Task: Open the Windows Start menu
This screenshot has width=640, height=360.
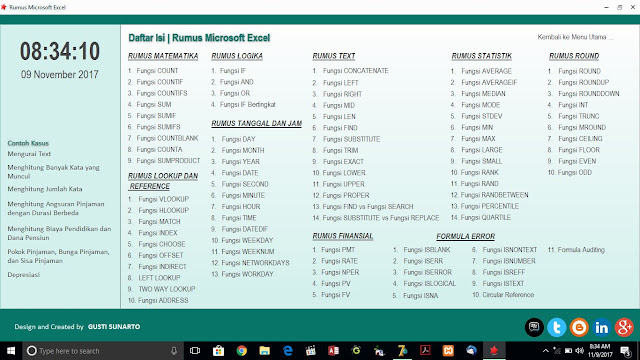Action: tap(11, 351)
